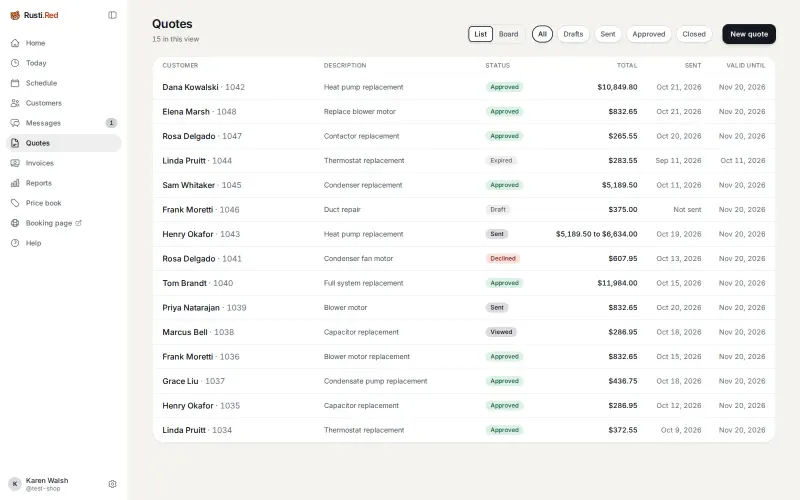Click the Help question mark icon
The height and width of the screenshot is (500, 800).
(15, 243)
